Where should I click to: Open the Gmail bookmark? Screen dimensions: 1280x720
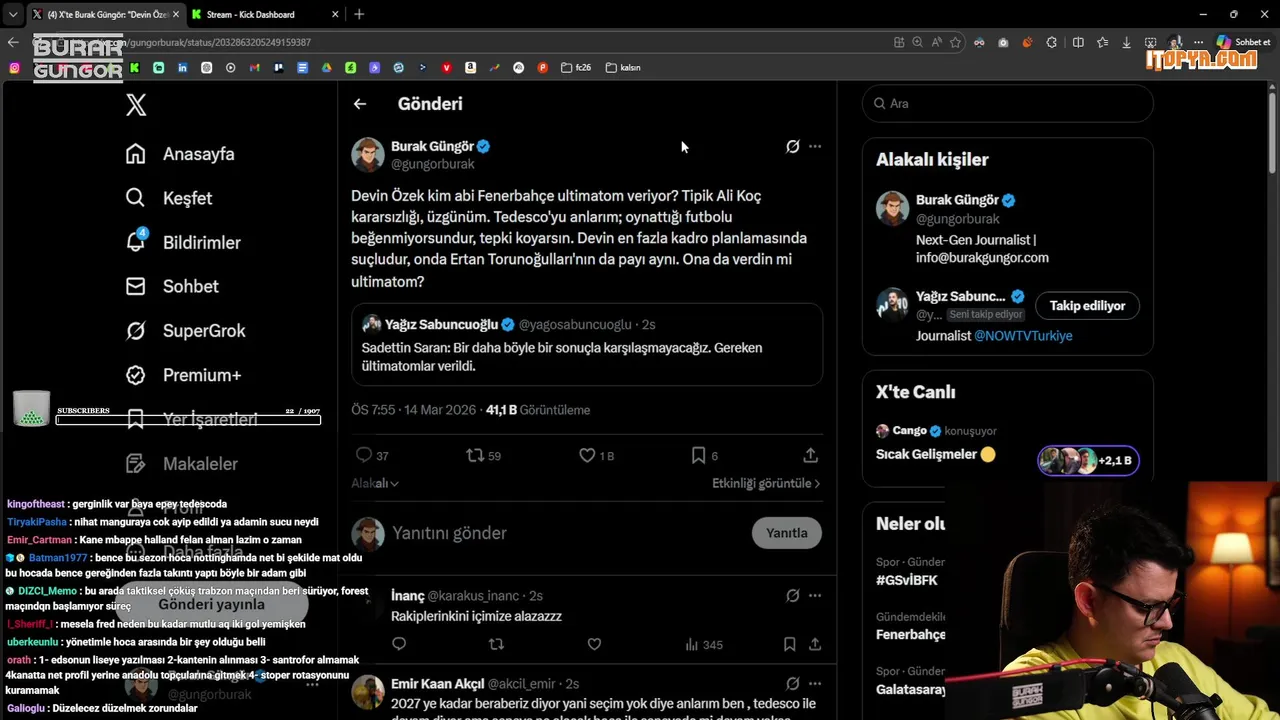point(255,68)
